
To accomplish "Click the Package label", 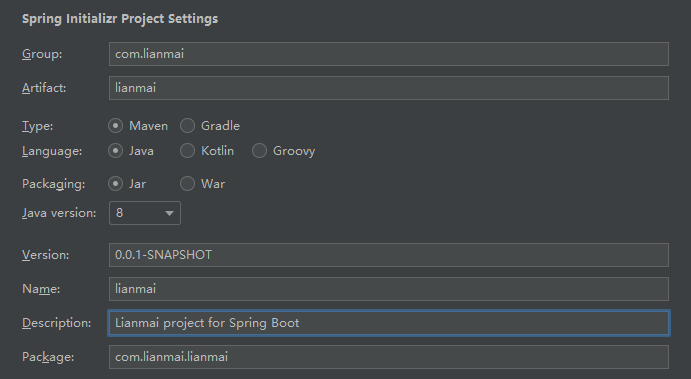I will tap(48, 357).
